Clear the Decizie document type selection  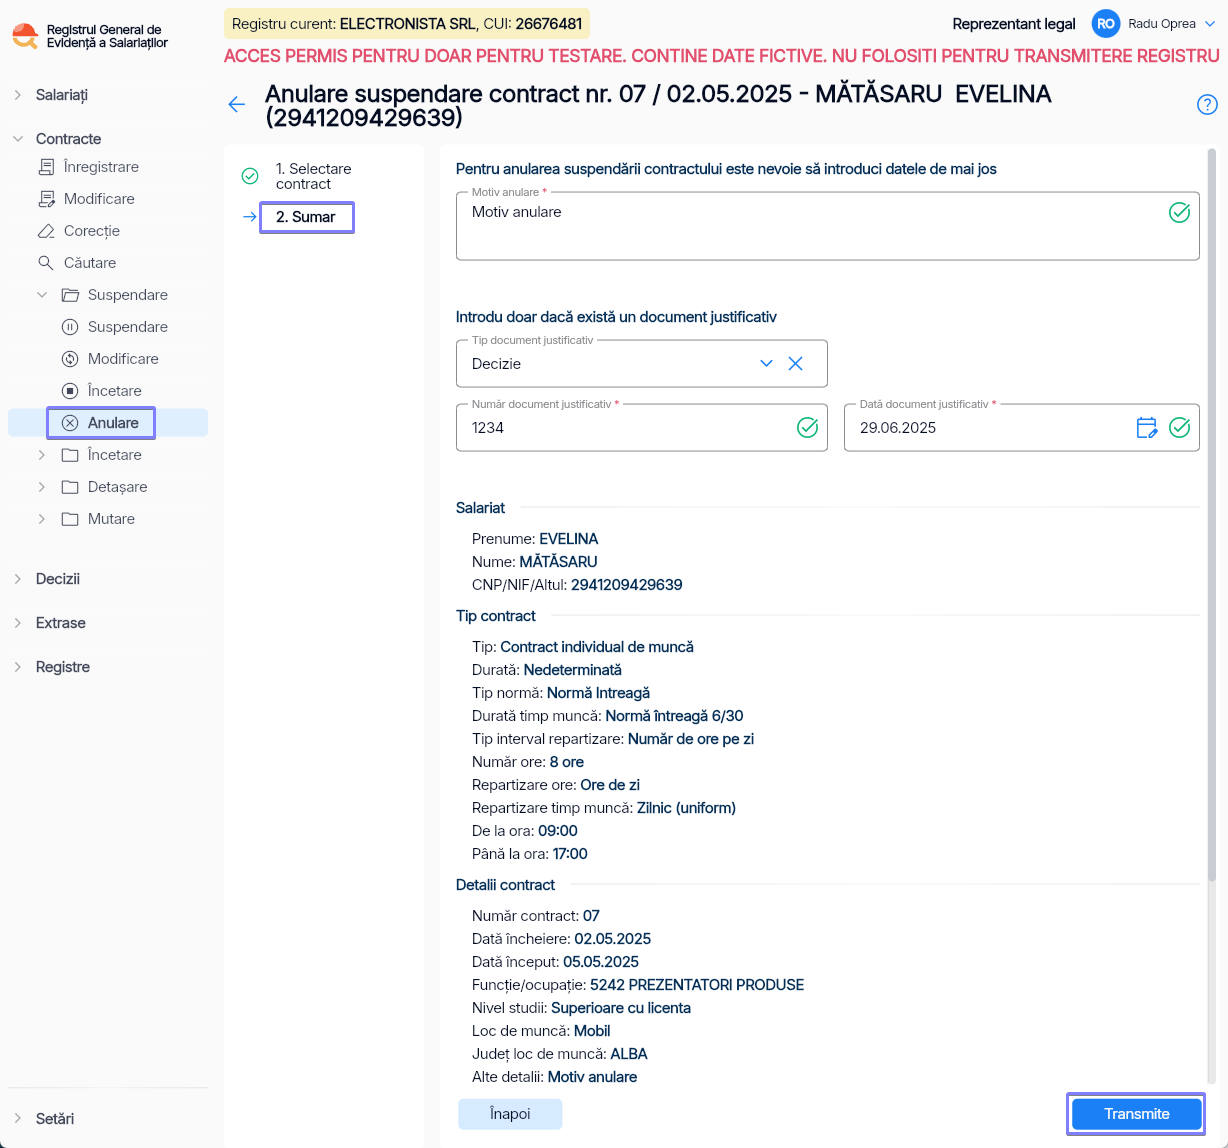[796, 364]
